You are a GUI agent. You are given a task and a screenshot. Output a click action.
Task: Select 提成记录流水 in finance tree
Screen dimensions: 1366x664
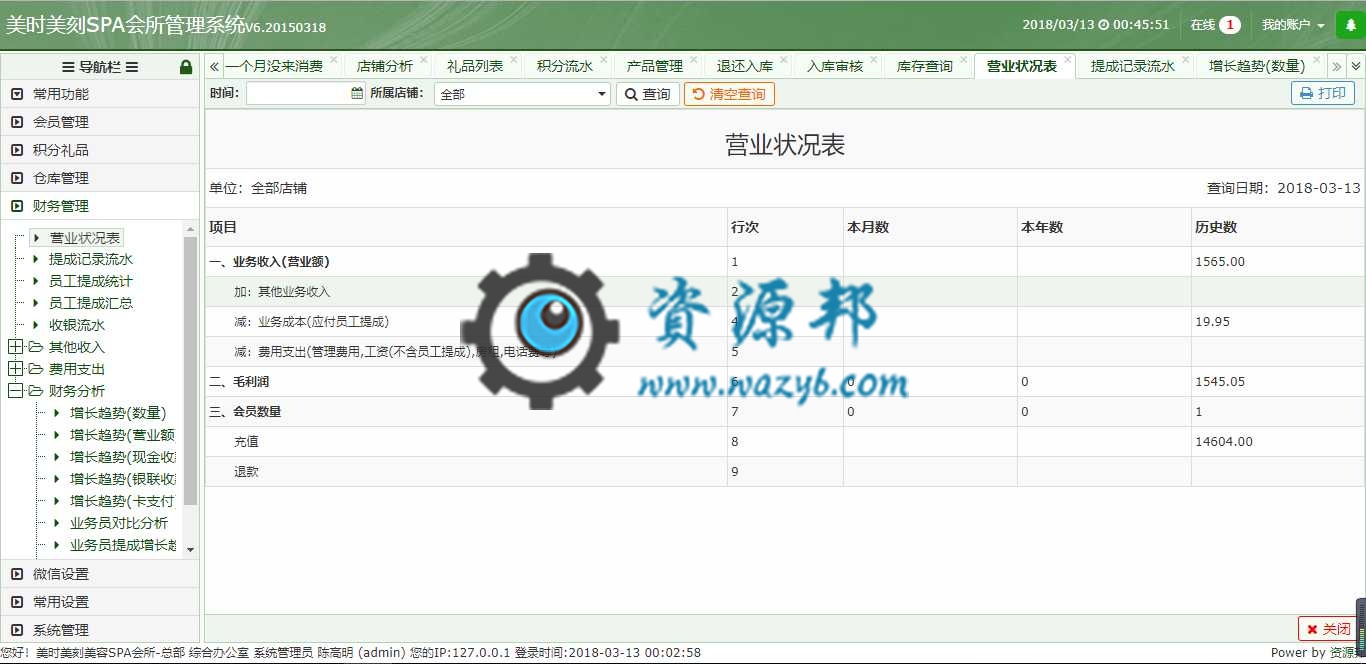coord(91,259)
